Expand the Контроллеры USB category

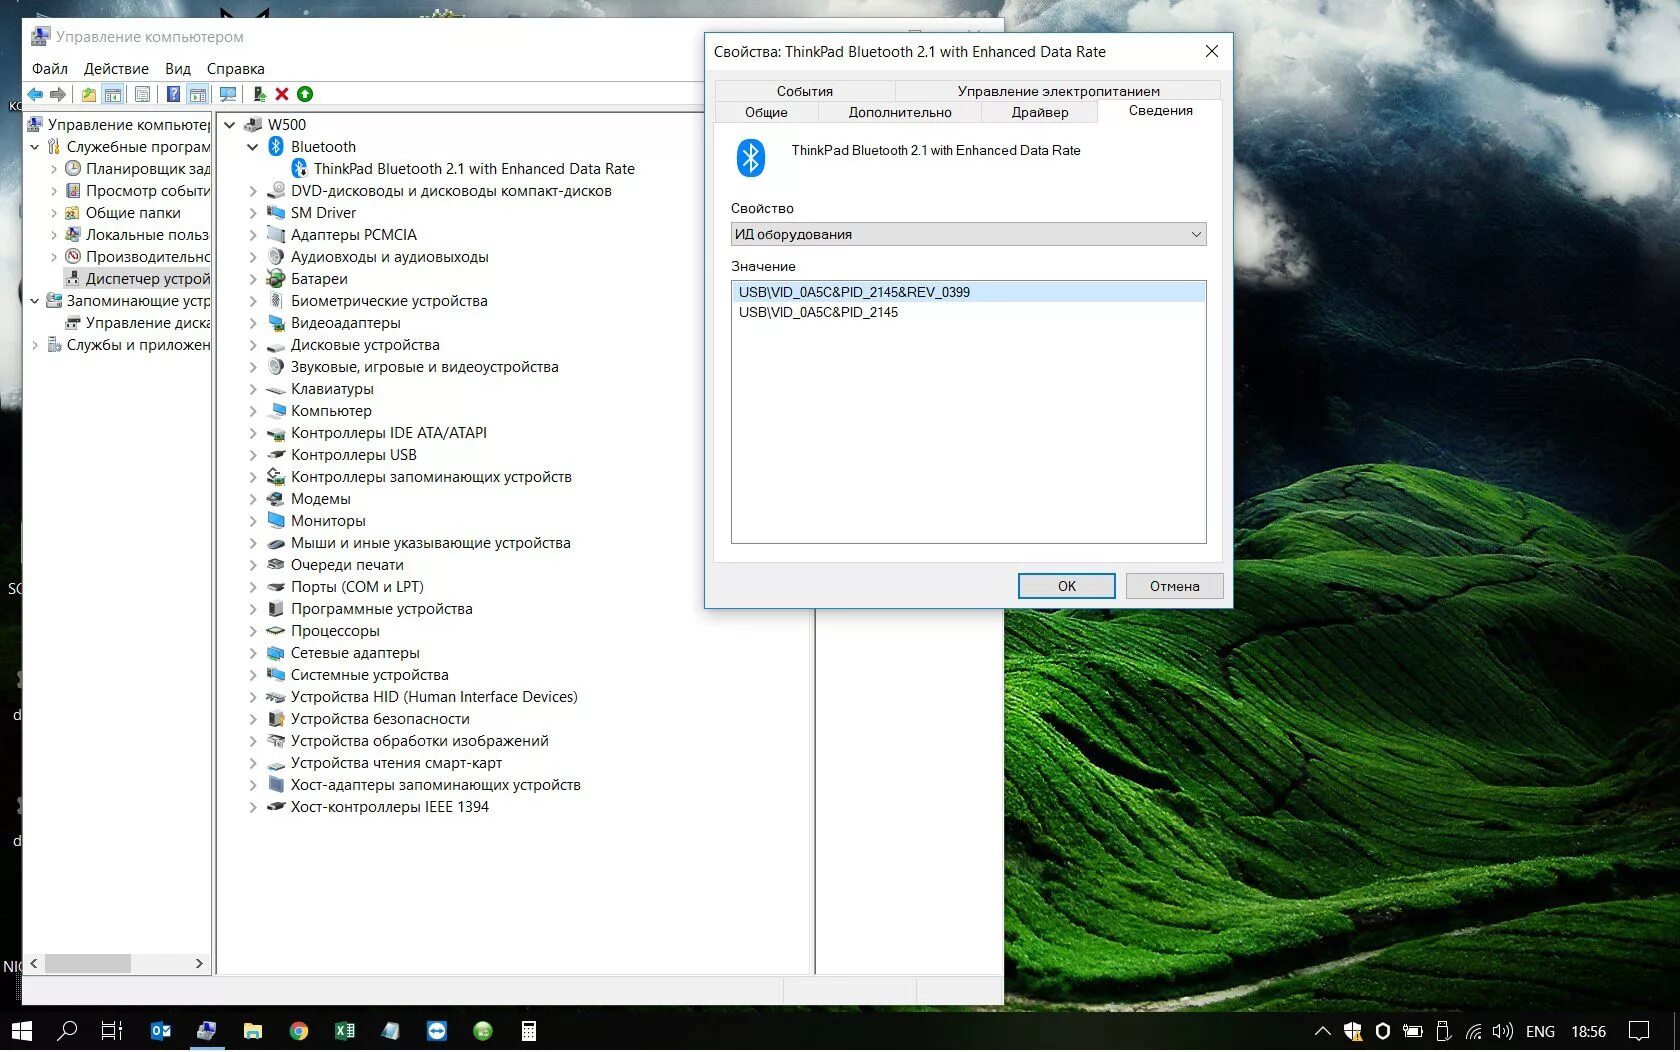point(253,455)
